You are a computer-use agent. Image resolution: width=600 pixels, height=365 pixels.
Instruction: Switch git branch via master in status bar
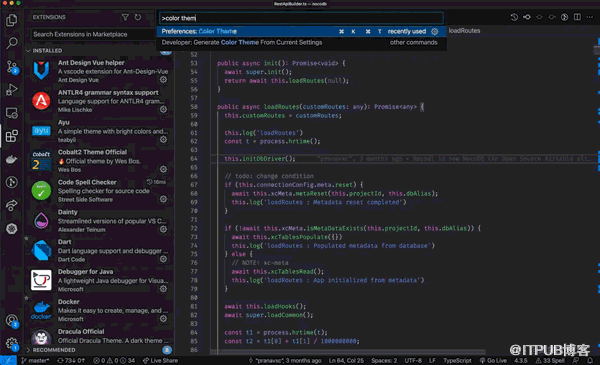coord(35,360)
